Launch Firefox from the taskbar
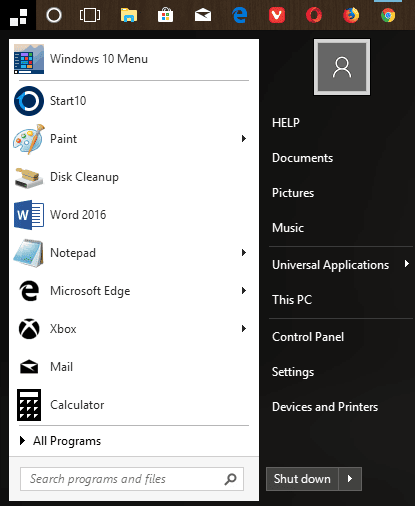The image size is (415, 506). (x=351, y=15)
